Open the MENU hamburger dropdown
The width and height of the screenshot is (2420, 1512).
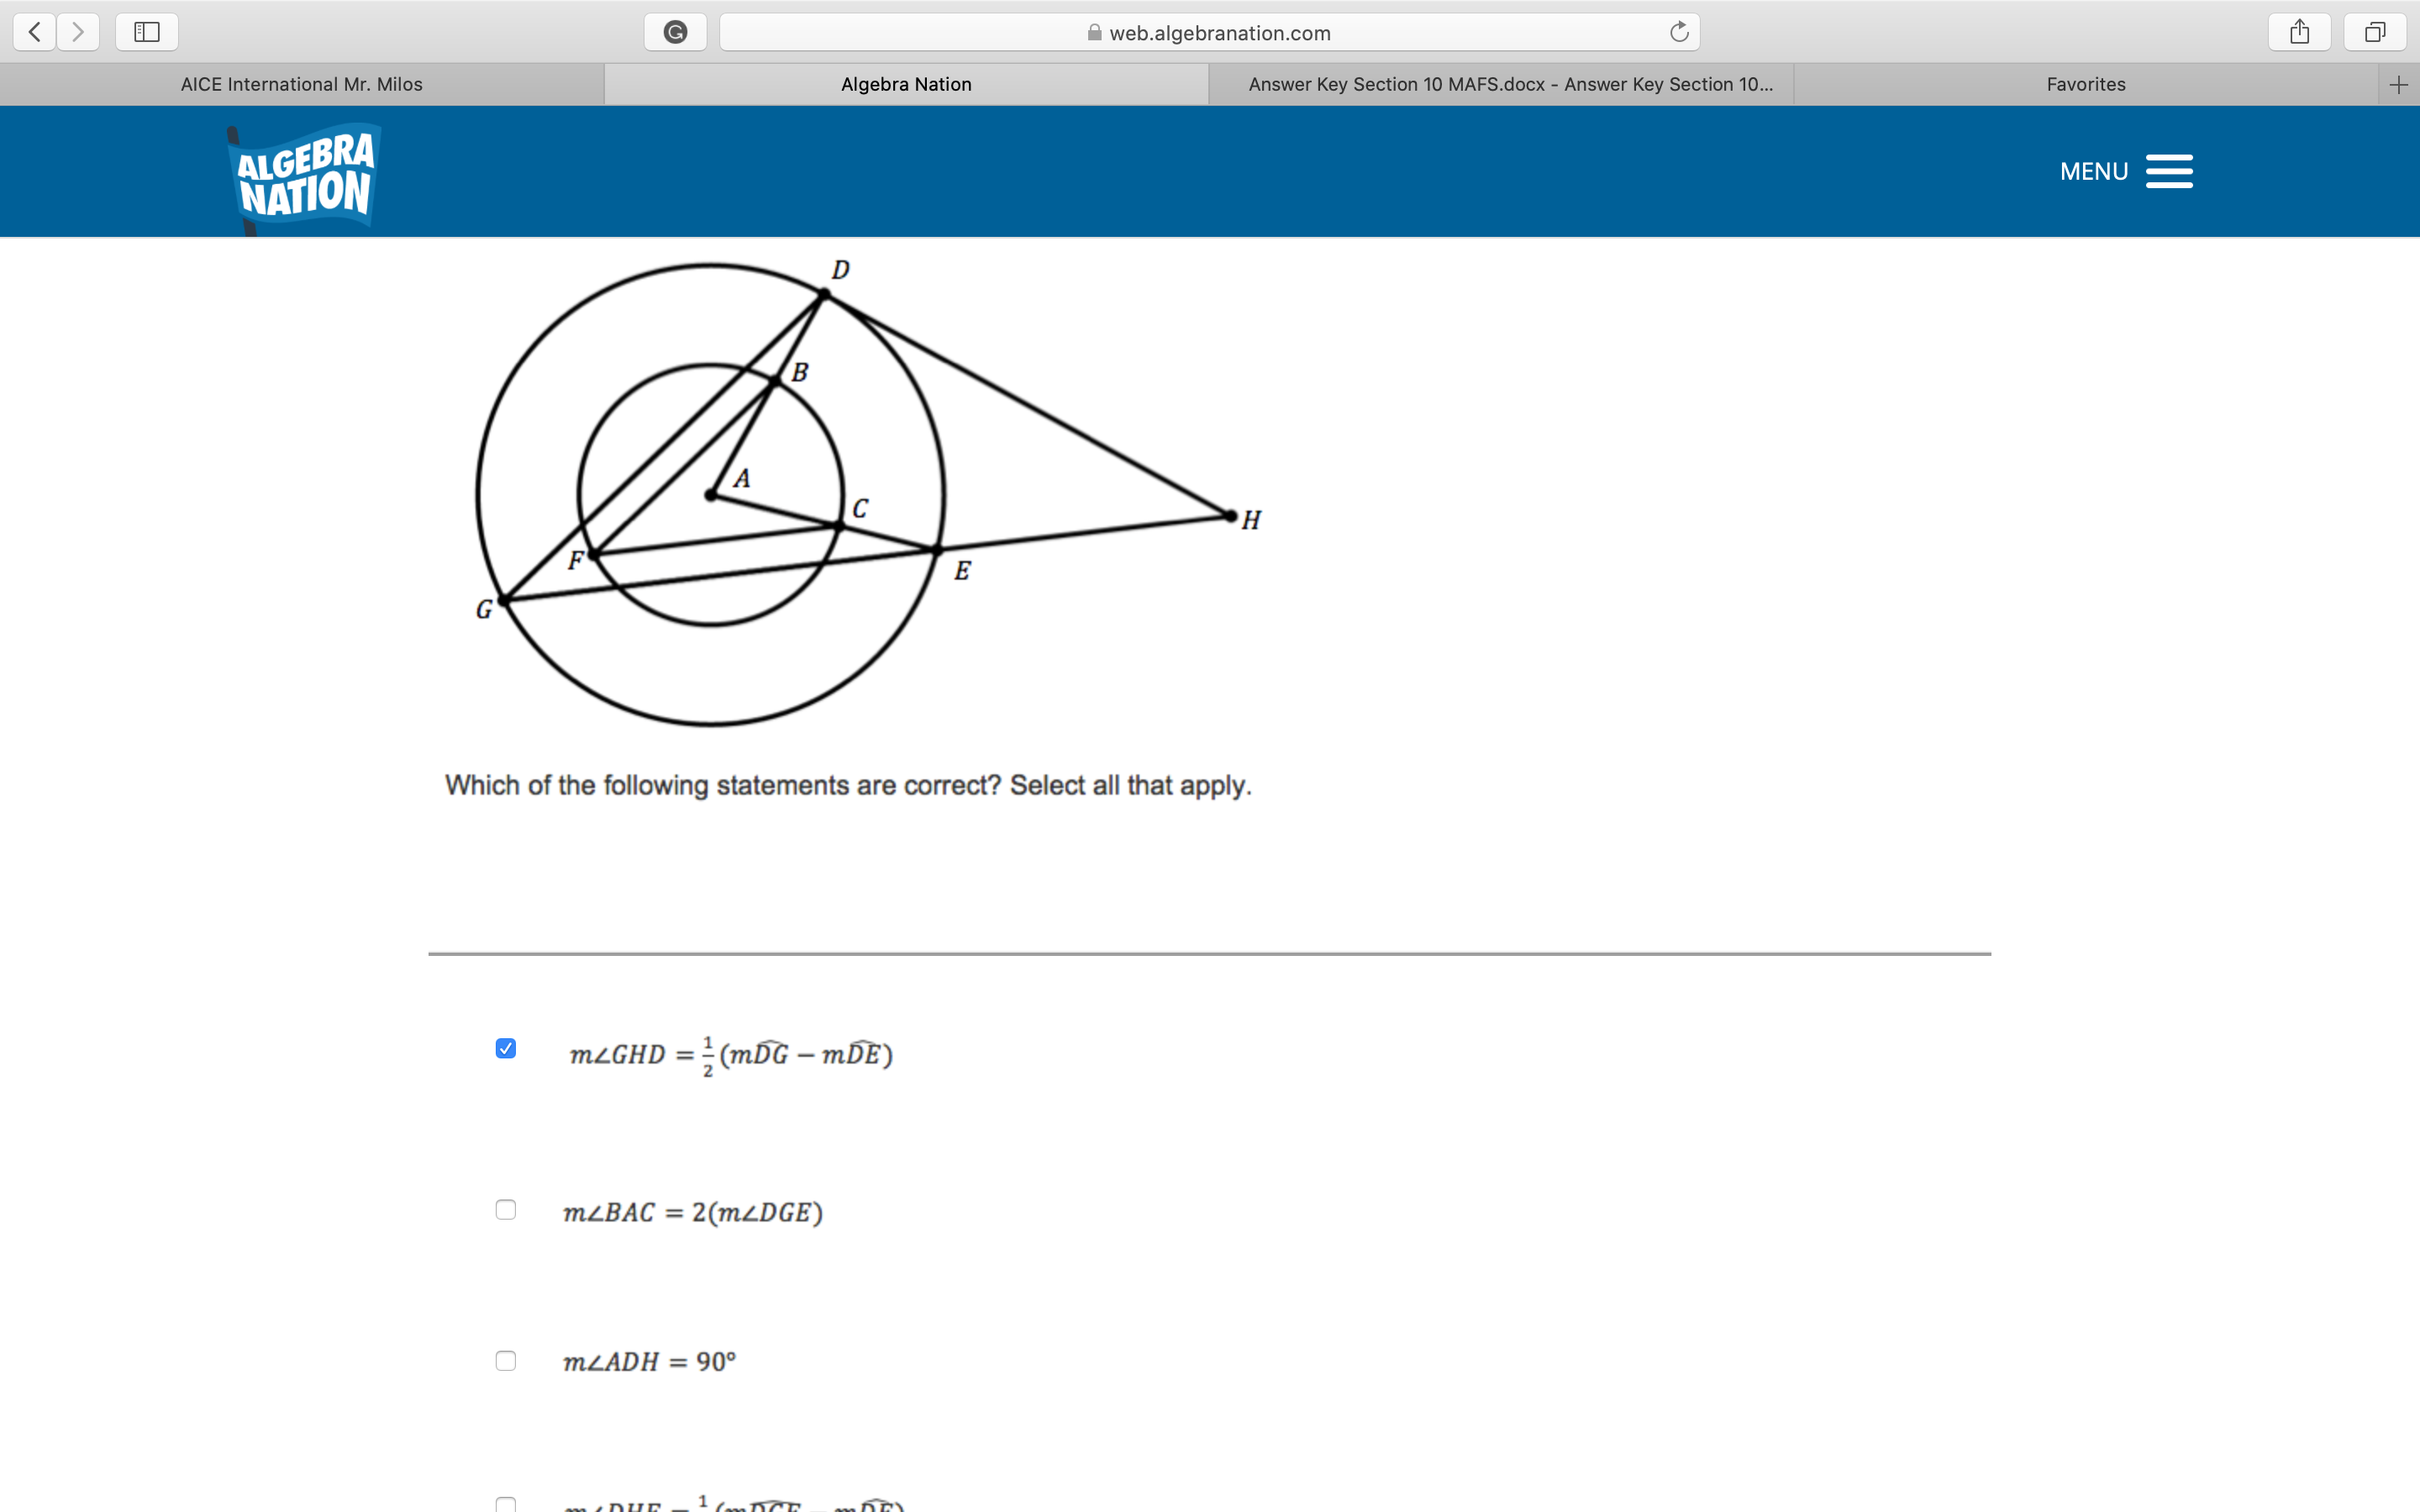2169,171
